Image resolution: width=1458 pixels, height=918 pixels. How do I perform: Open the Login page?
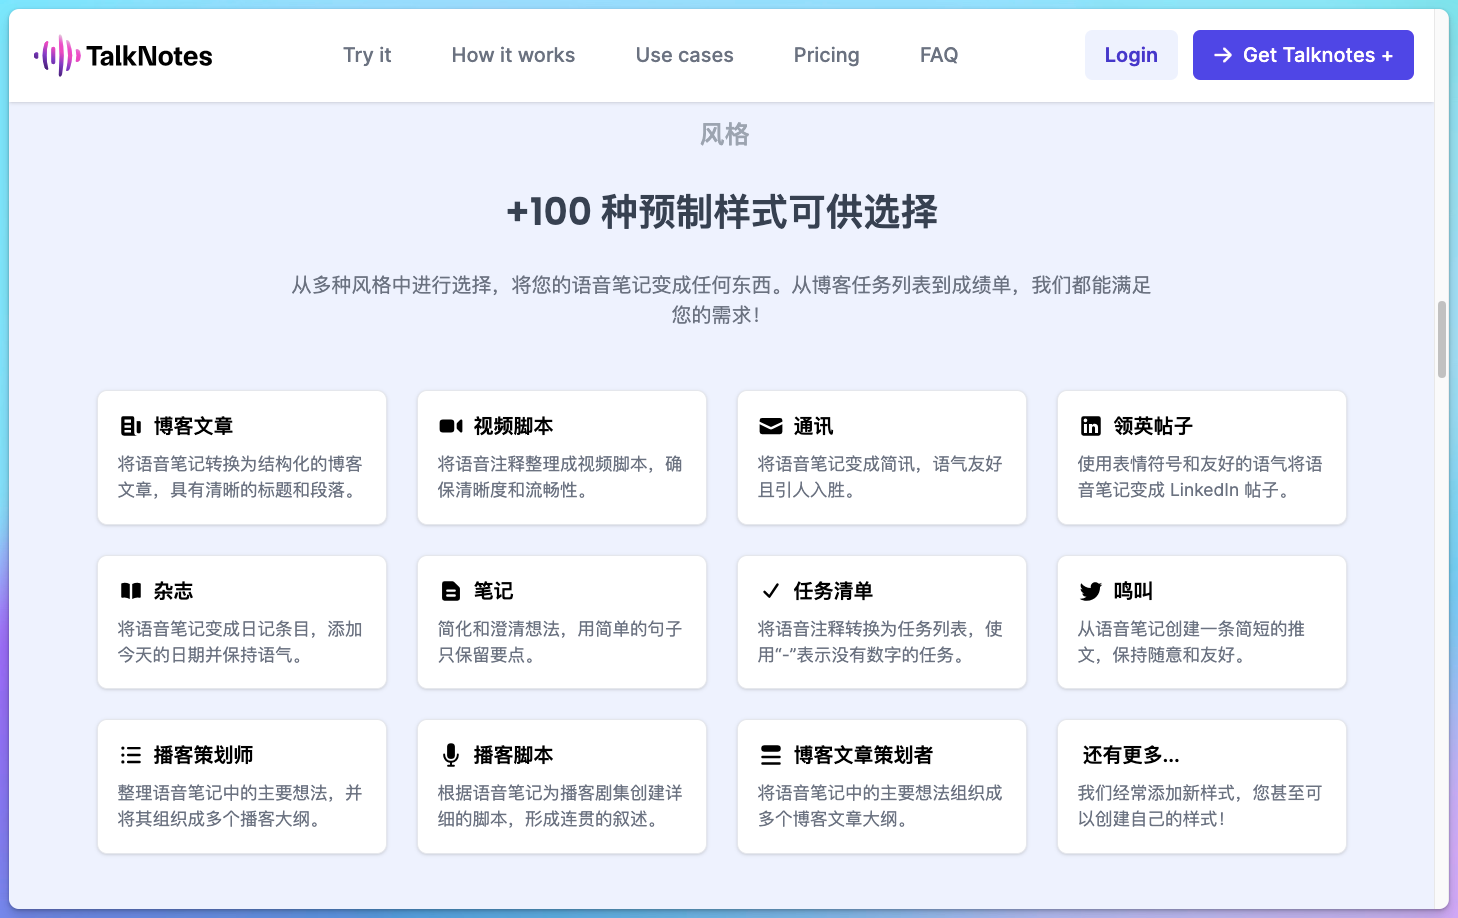tap(1131, 55)
